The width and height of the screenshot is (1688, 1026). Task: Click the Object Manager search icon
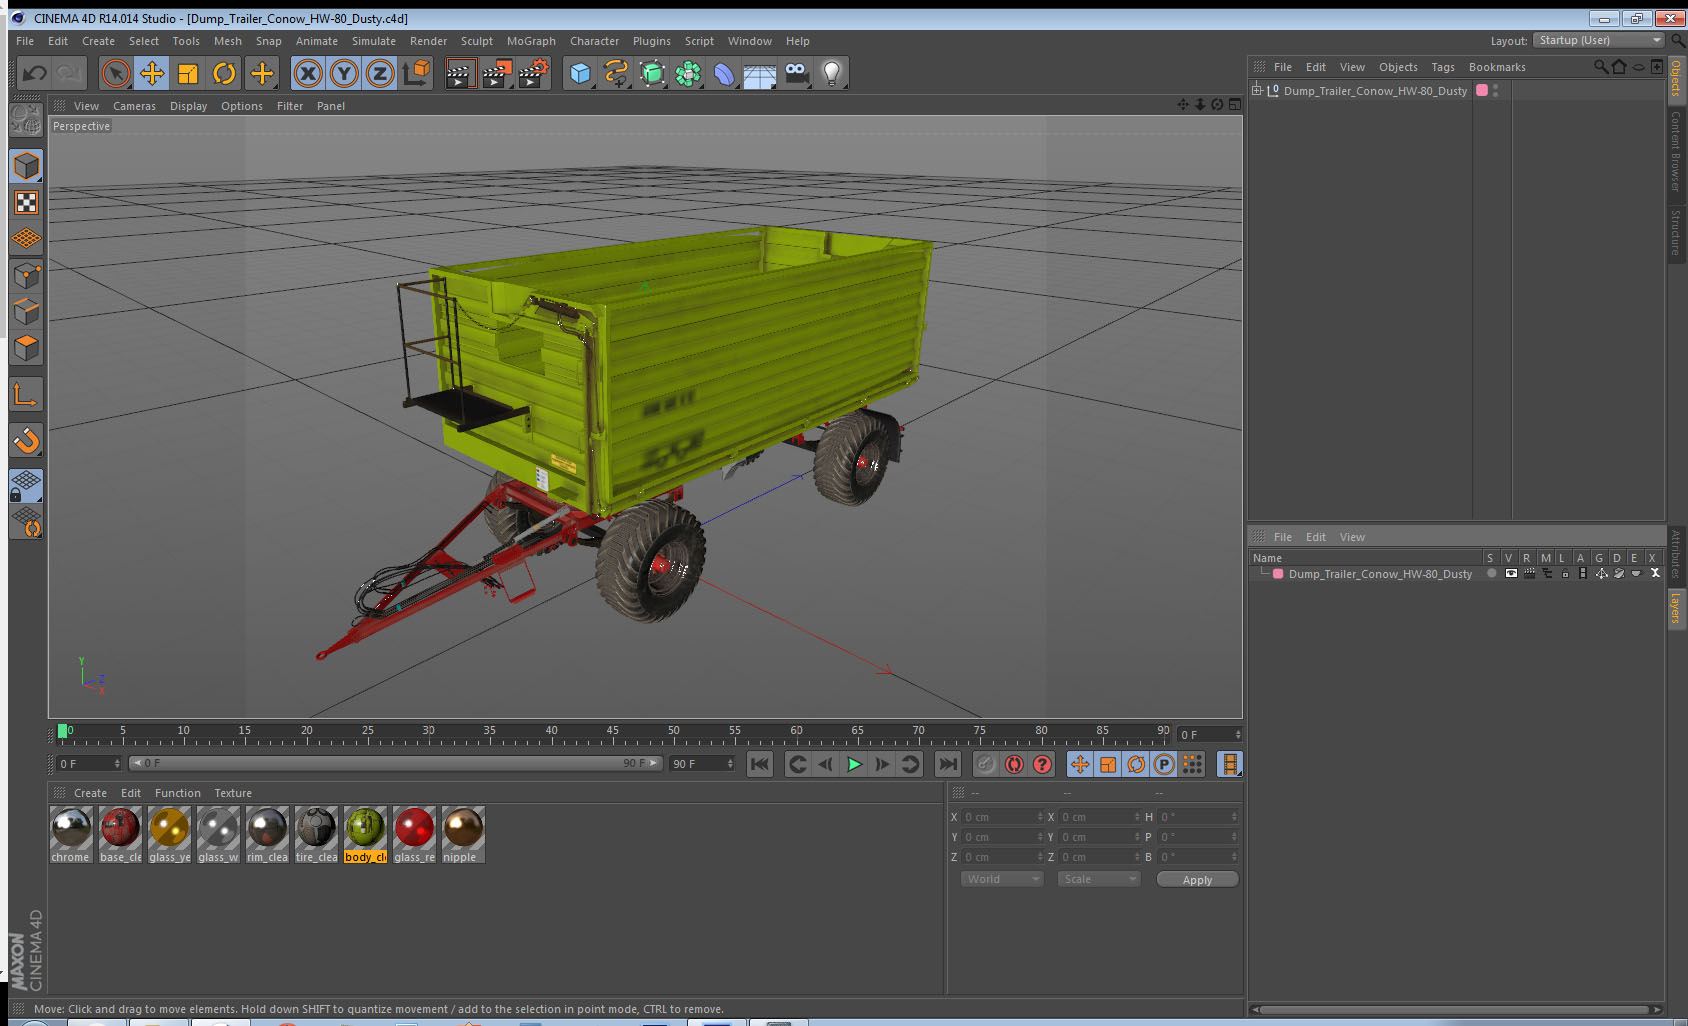pos(1600,67)
